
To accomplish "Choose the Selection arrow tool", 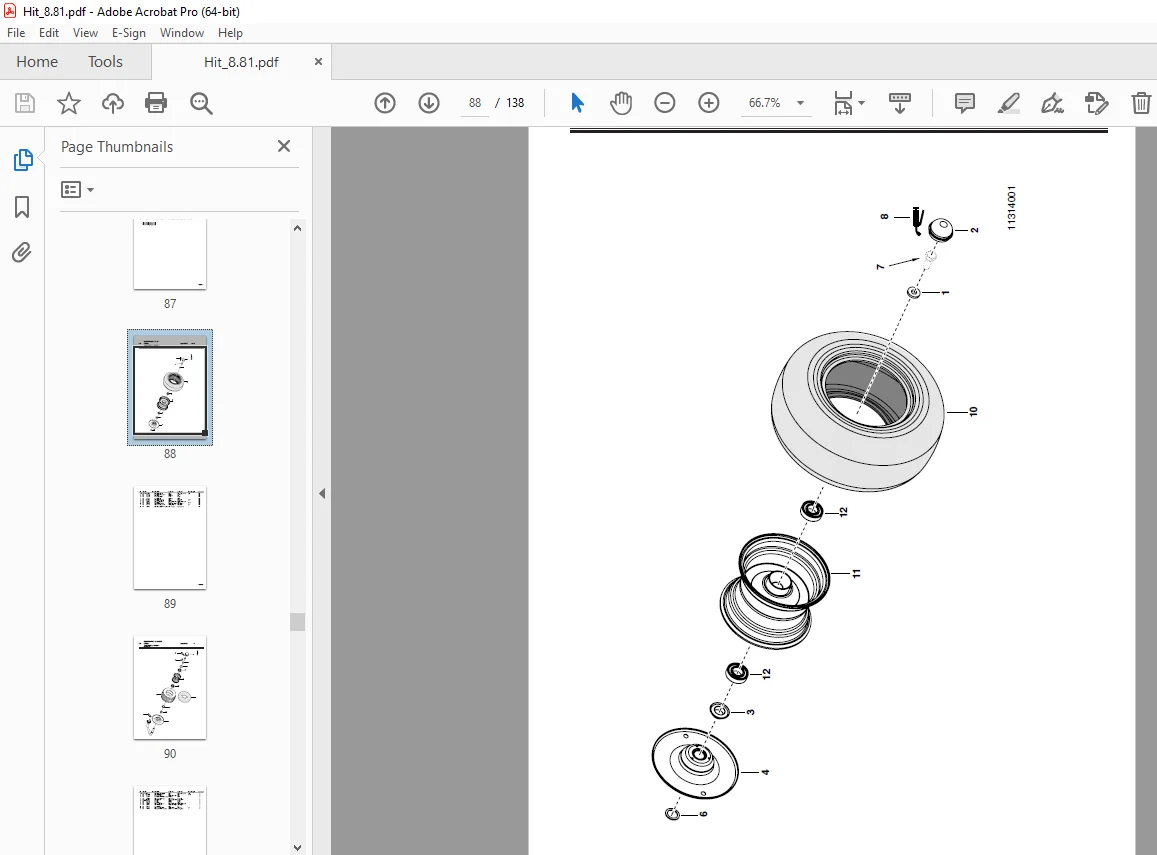I will [577, 103].
